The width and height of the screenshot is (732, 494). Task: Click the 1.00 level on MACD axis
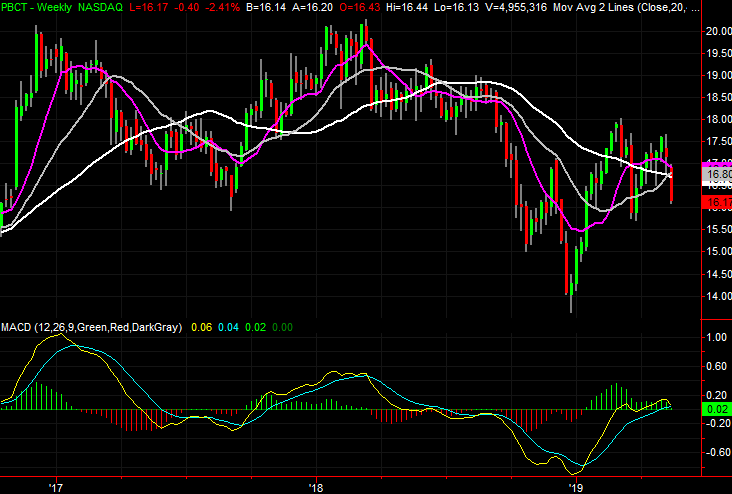coord(716,338)
